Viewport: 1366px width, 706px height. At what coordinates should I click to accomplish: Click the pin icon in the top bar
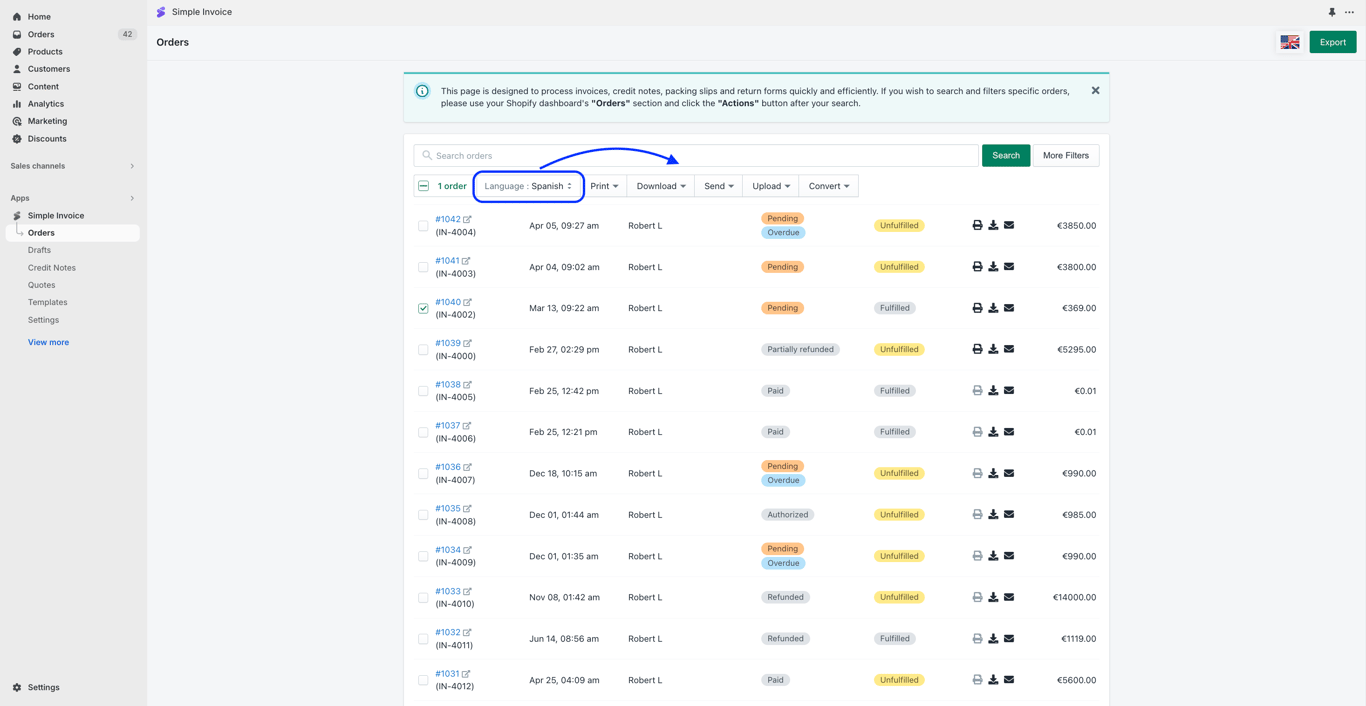point(1332,12)
